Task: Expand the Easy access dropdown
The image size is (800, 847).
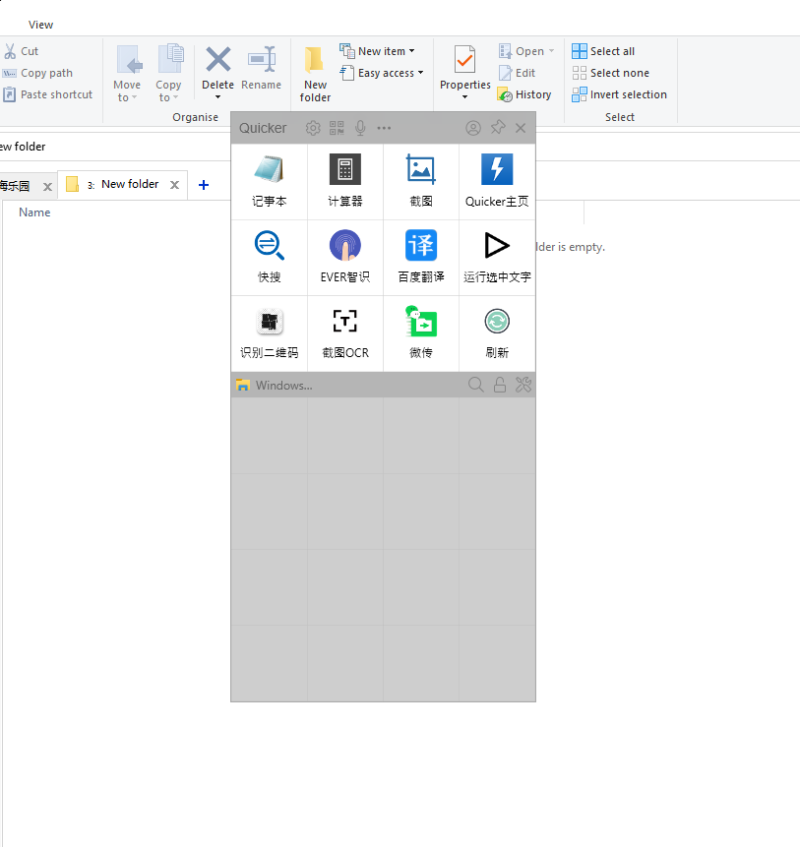Action: 381,73
